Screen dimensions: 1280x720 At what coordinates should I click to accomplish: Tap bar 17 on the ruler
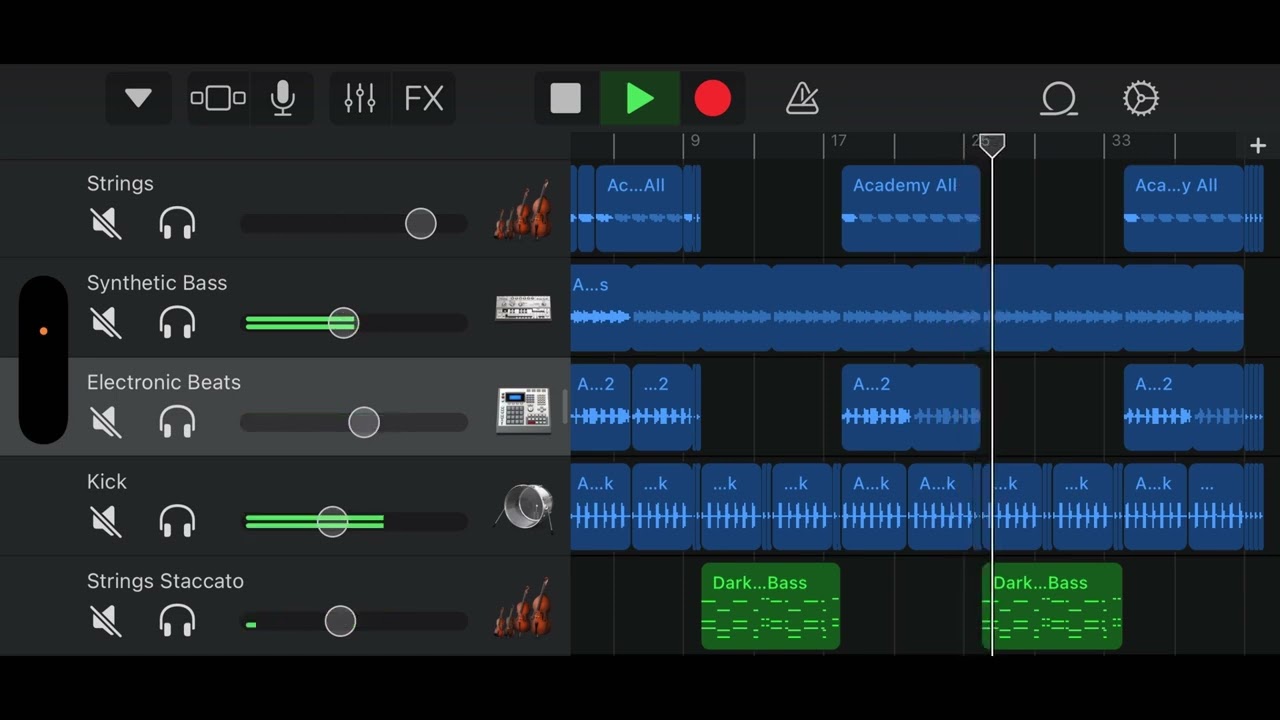[x=838, y=141]
